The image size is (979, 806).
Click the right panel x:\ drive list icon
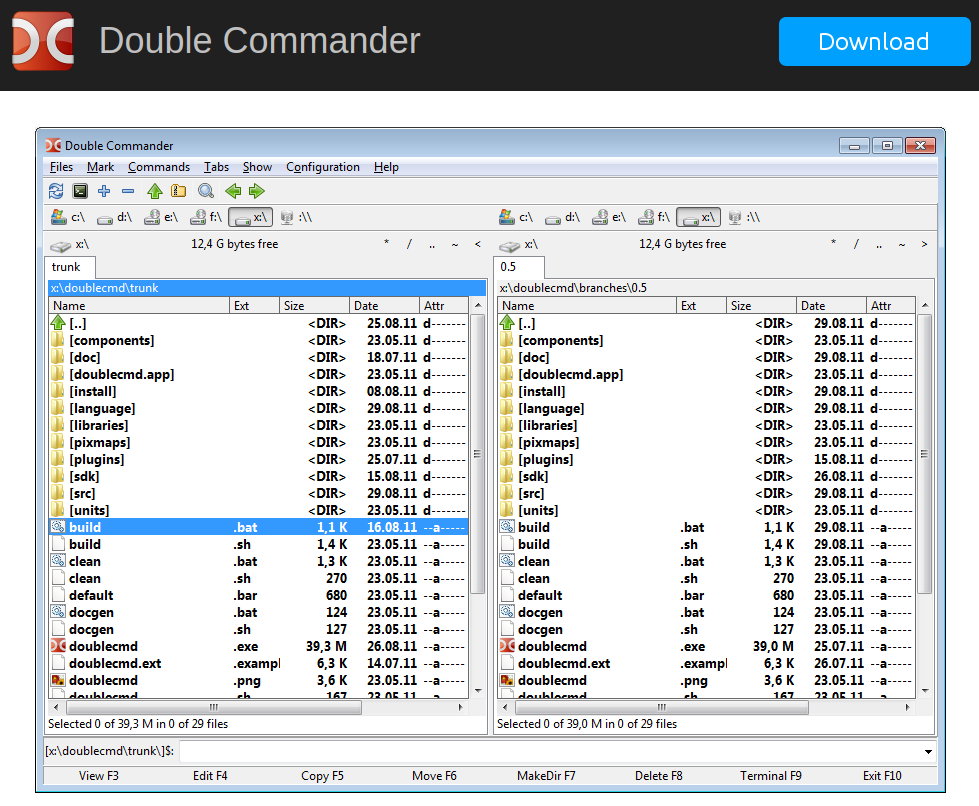click(x=509, y=245)
